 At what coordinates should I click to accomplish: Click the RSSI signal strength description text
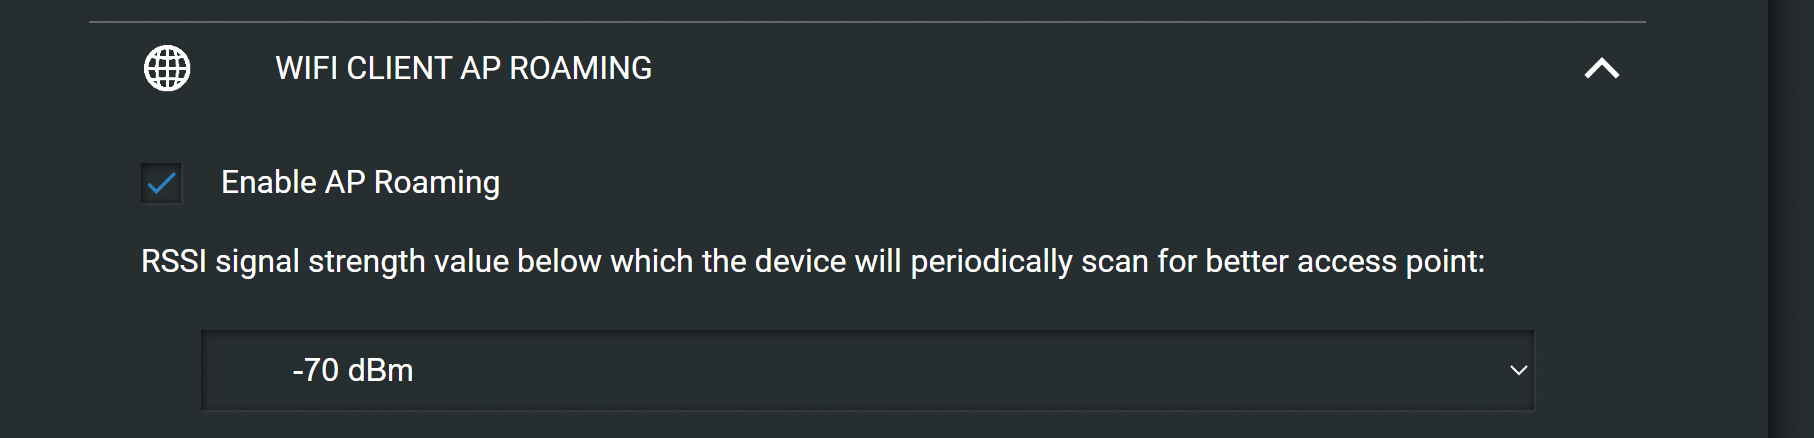[x=813, y=262]
